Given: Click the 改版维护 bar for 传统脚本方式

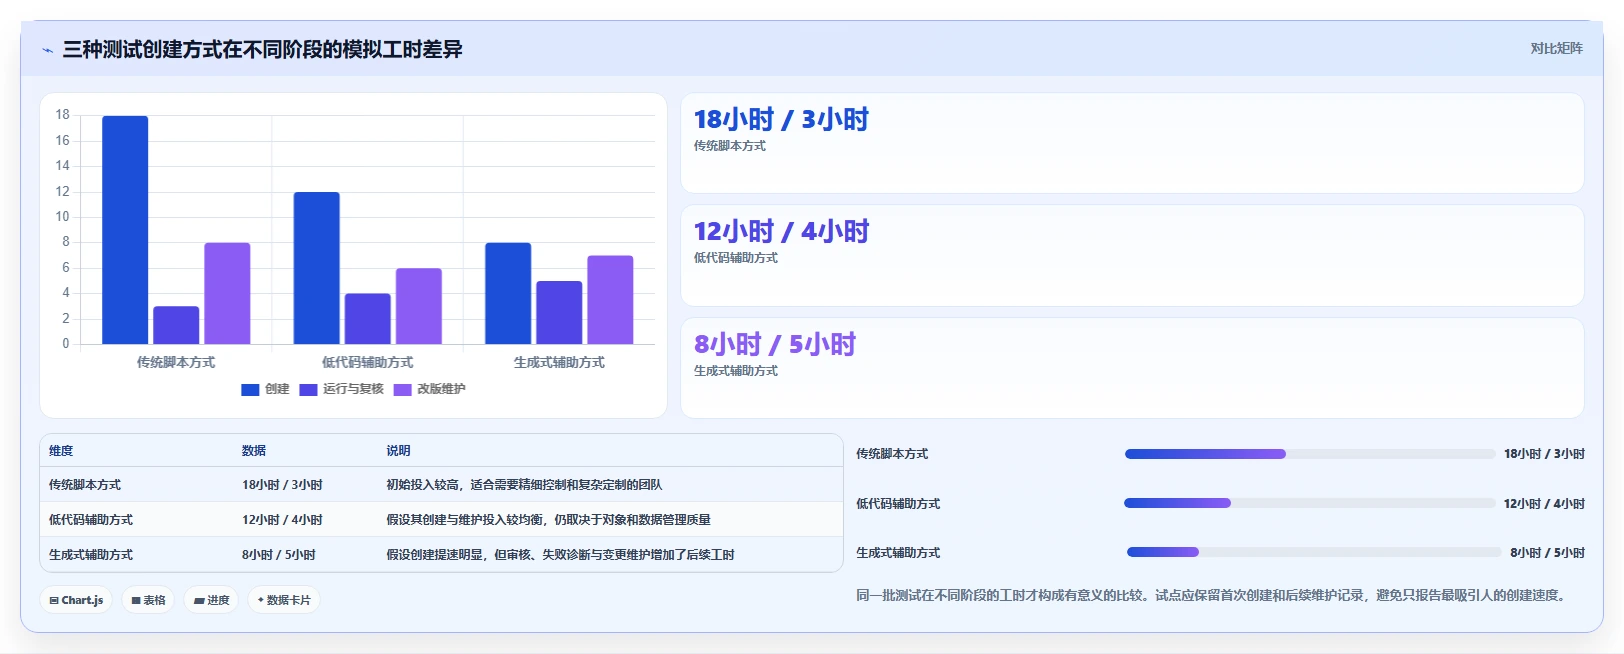Looking at the screenshot, I should click(x=227, y=293).
